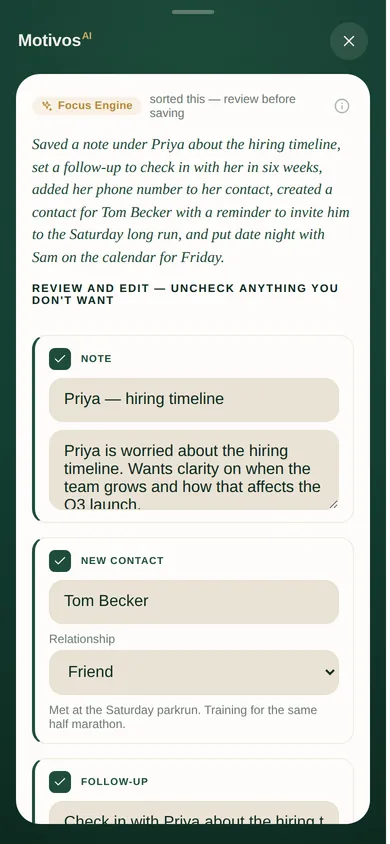
Task: Click into the note body about Priya's worries
Action: (194, 470)
